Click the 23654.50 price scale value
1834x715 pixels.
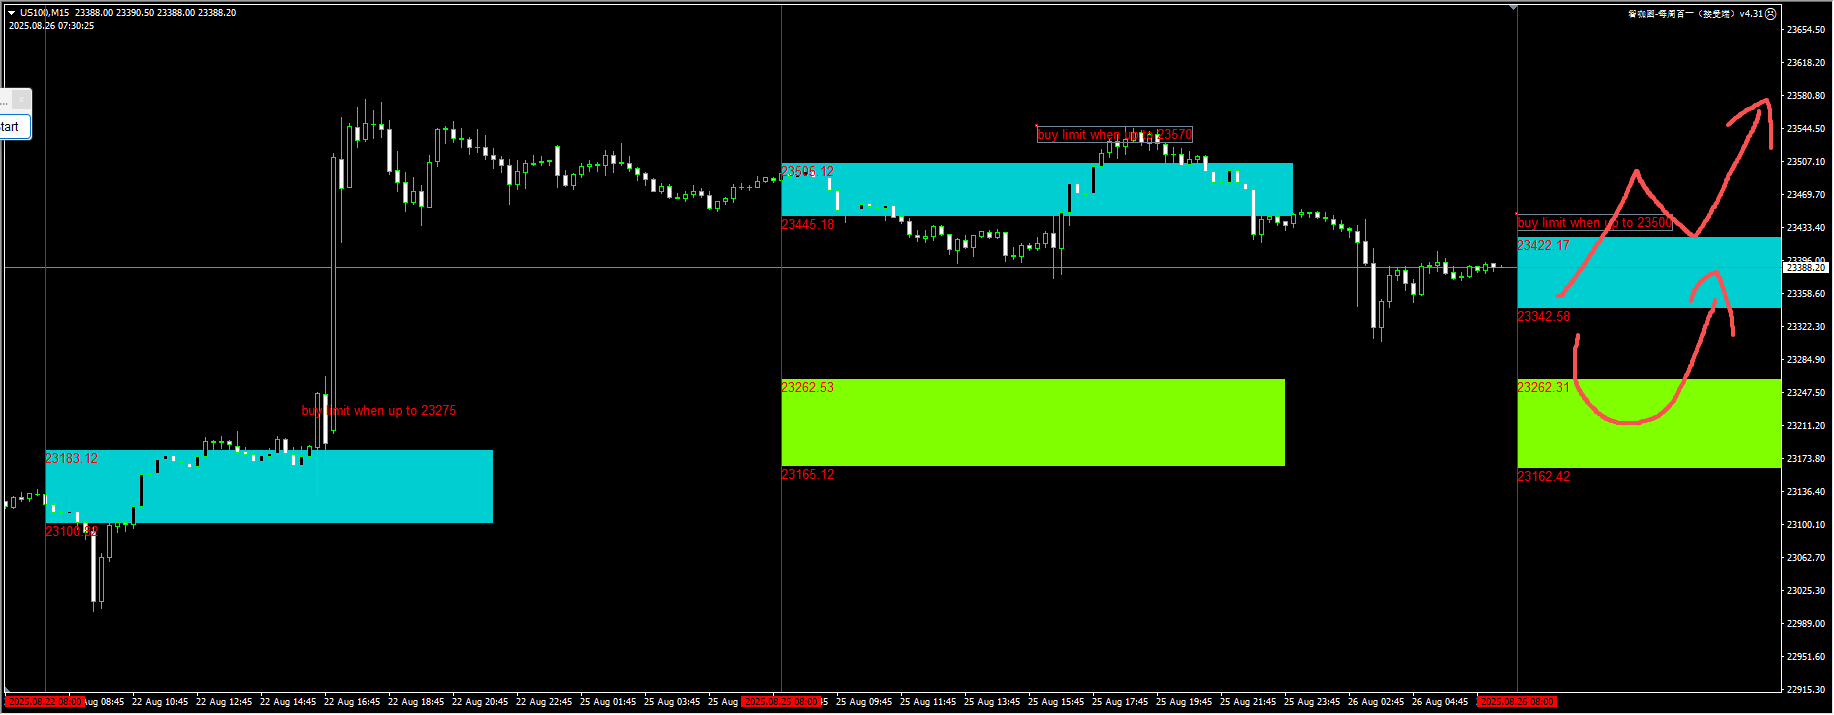(x=1806, y=30)
